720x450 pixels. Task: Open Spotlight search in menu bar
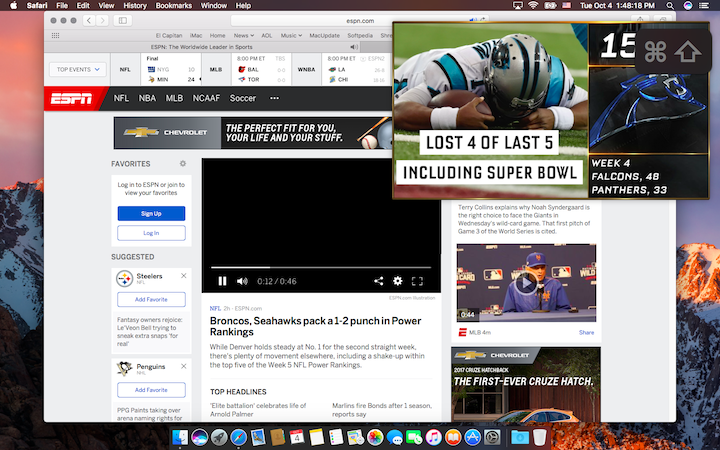tap(670, 6)
